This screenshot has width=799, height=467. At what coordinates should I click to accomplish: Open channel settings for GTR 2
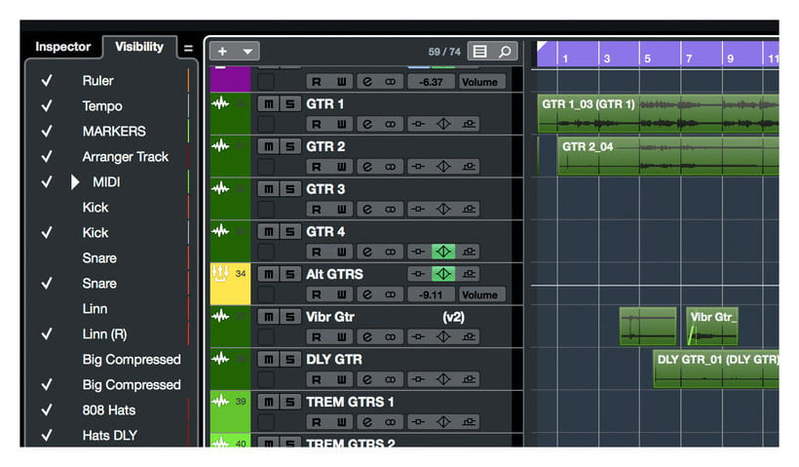(366, 167)
